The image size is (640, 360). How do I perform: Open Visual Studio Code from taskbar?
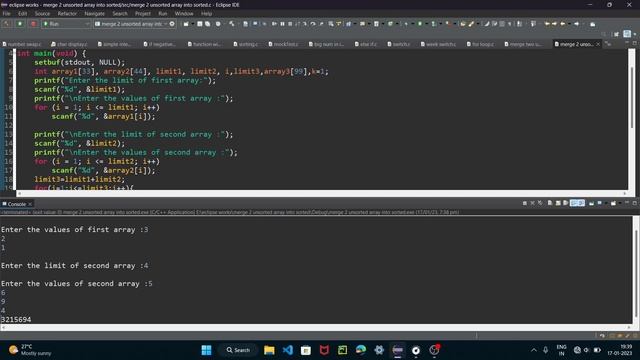[x=287, y=350]
